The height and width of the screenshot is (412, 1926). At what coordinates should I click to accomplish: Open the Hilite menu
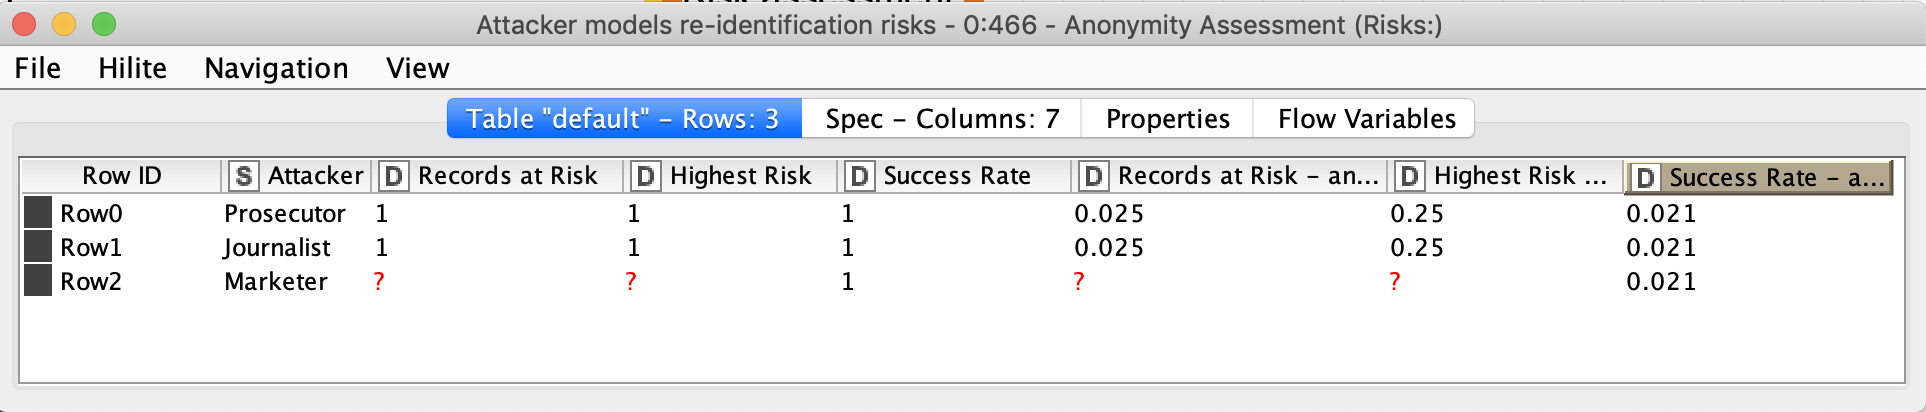[132, 68]
